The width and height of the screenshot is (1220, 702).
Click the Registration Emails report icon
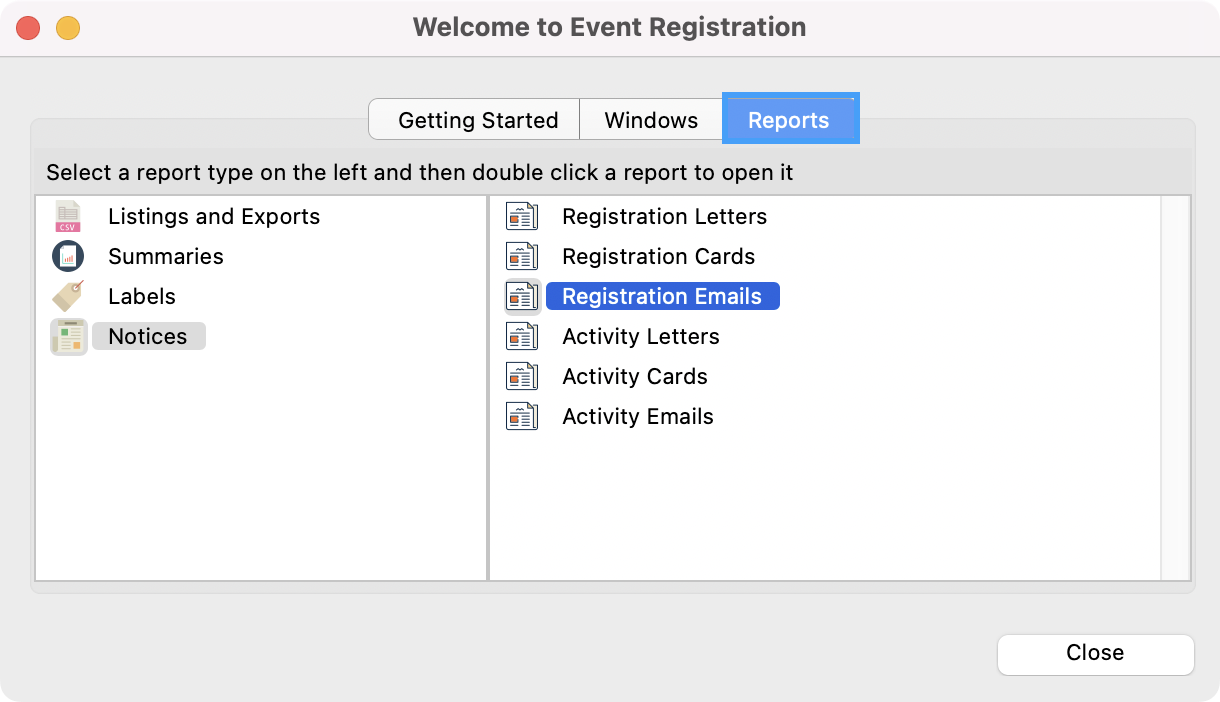(522, 297)
